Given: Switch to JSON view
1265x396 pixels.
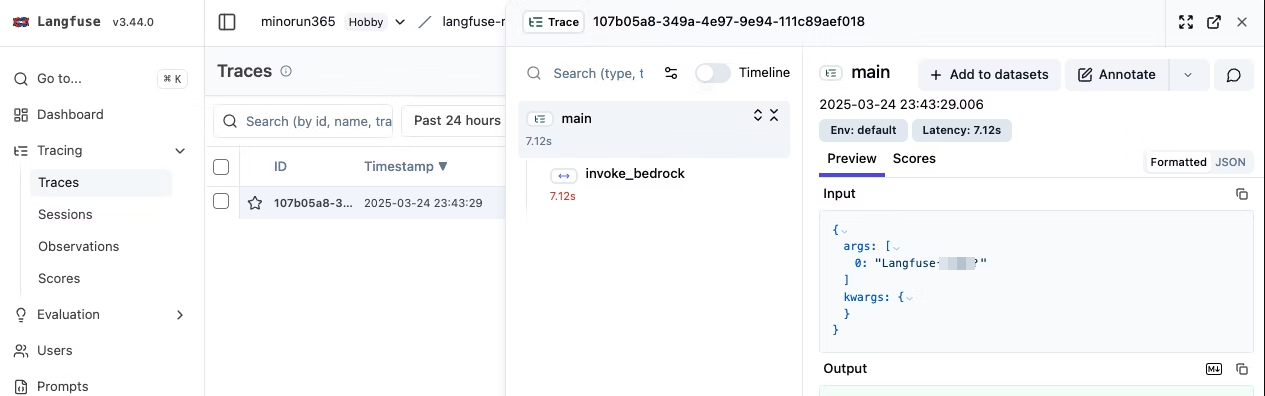Looking at the screenshot, I should tap(1230, 162).
